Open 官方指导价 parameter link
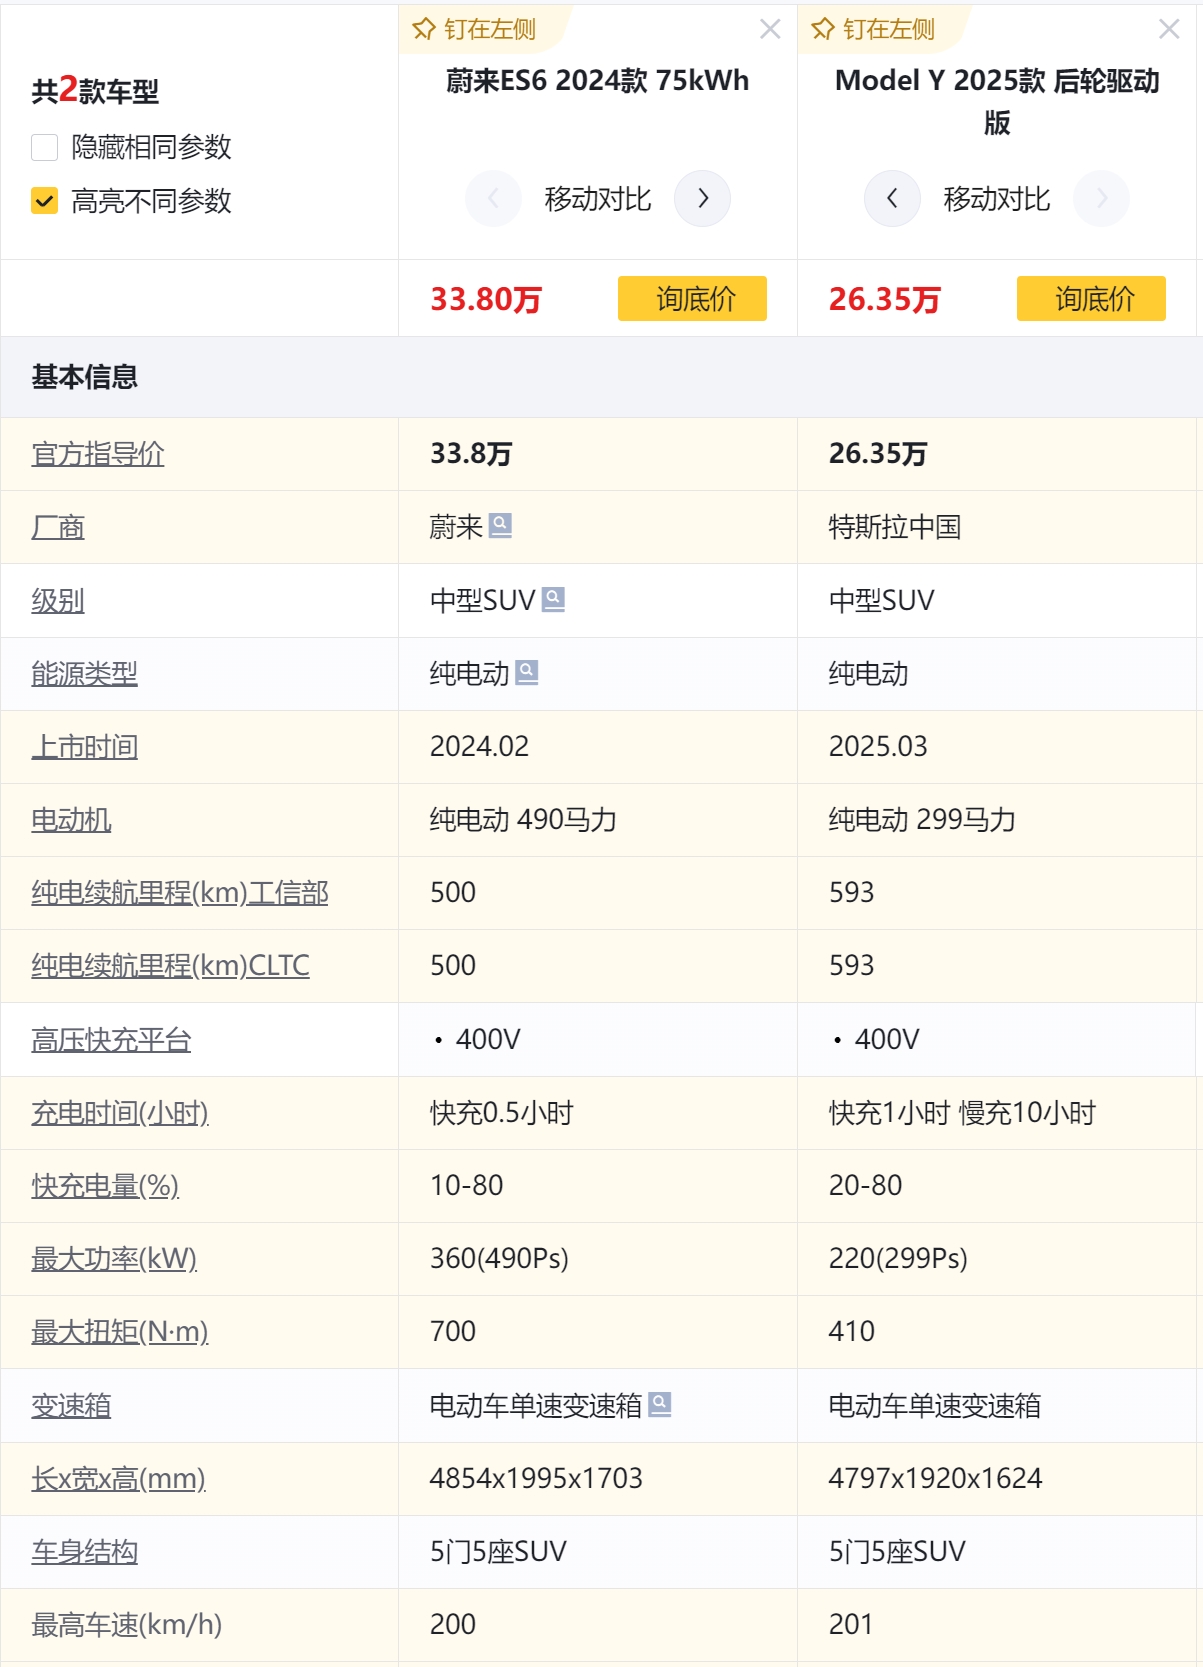The width and height of the screenshot is (1203, 1667). (98, 454)
